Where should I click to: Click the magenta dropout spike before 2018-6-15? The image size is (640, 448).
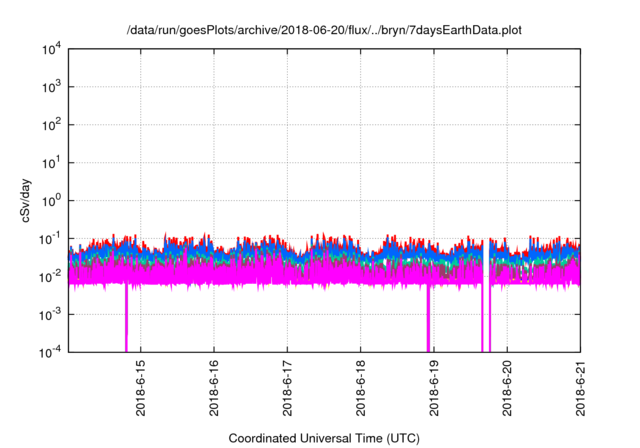click(x=127, y=318)
